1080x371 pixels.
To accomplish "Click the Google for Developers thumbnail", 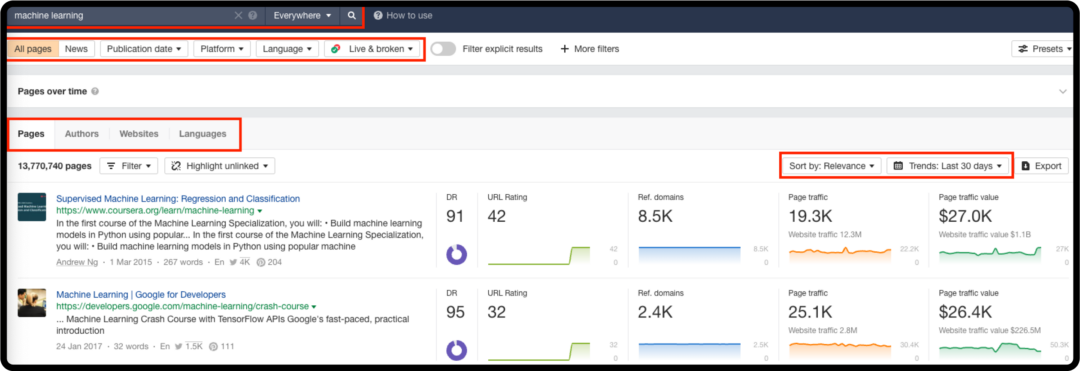I will 32,302.
